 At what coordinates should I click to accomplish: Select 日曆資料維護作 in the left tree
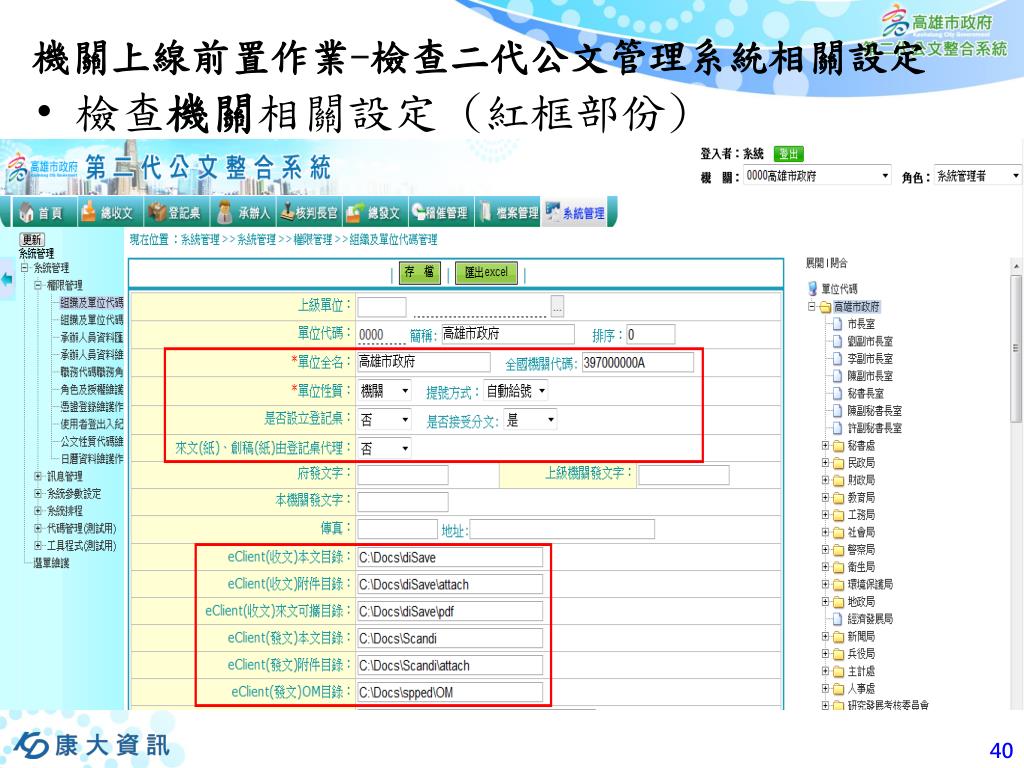point(91,458)
